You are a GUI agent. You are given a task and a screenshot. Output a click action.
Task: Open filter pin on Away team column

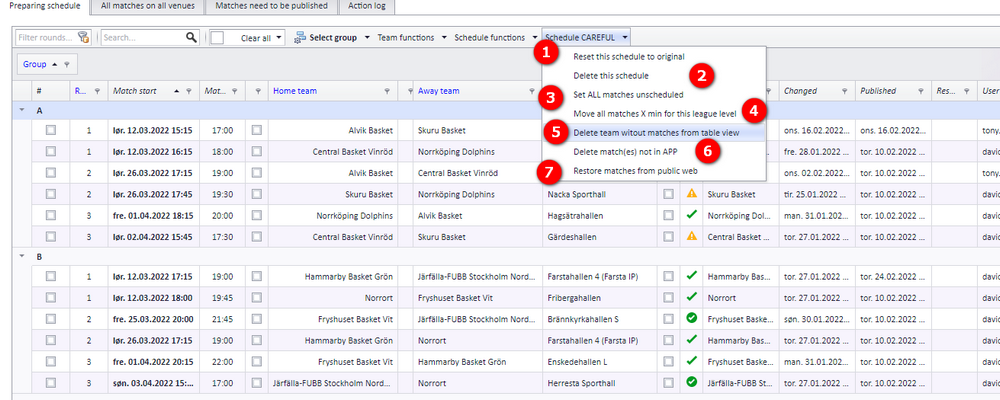click(531, 91)
